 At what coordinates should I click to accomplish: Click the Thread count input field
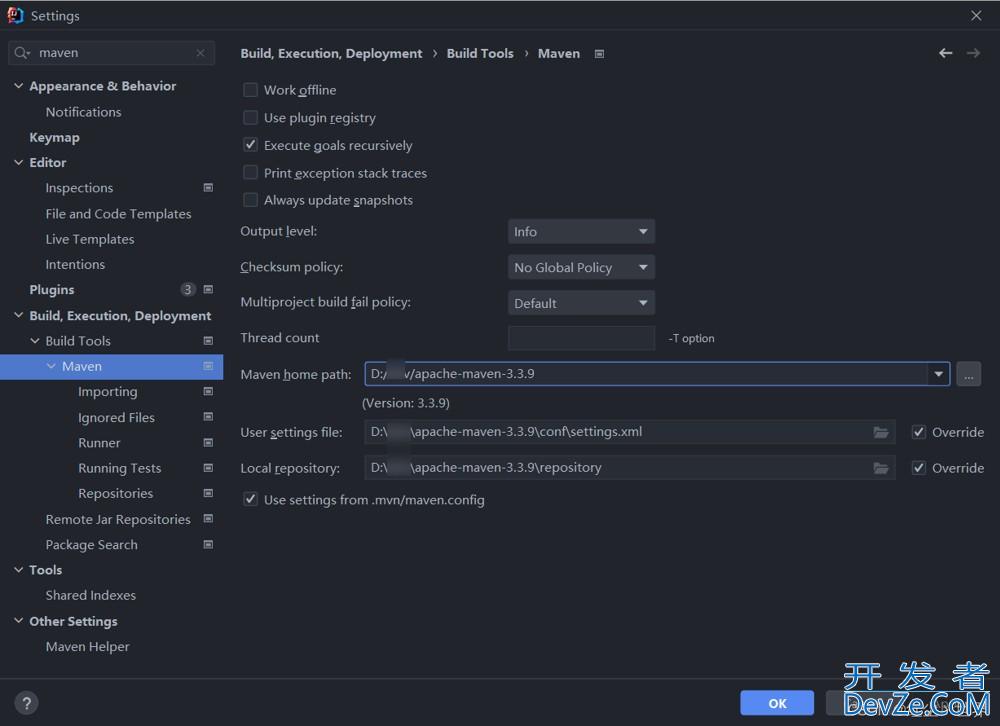581,338
